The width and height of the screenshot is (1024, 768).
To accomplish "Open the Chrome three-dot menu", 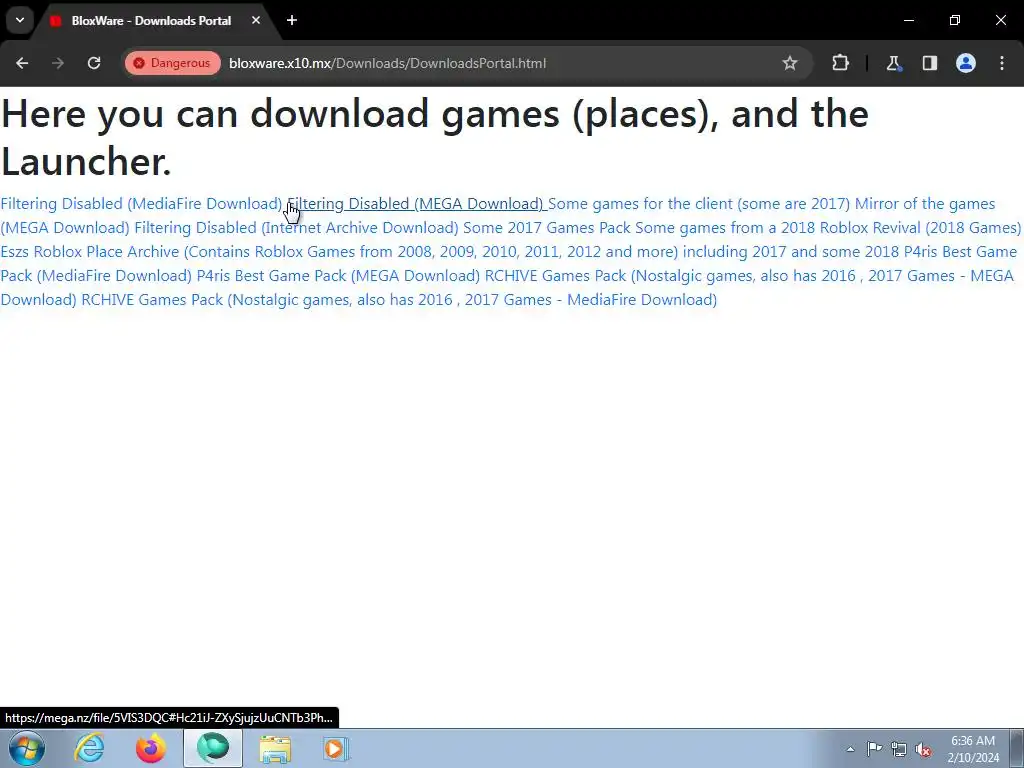I will coord(1002,63).
